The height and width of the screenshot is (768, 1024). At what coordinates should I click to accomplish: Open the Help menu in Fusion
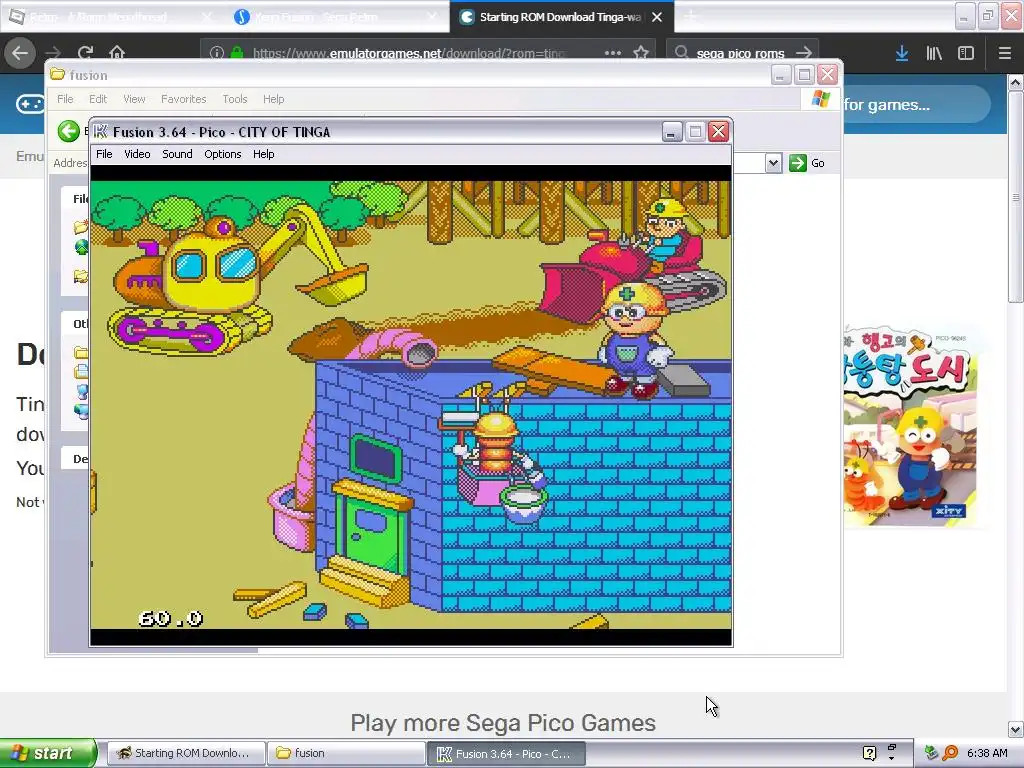pos(264,154)
